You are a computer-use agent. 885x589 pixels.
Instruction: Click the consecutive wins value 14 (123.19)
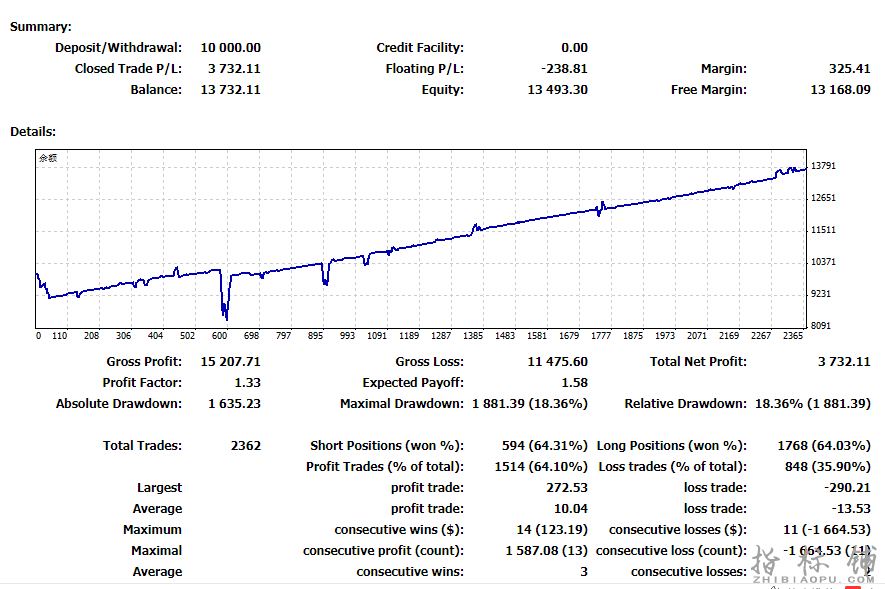552,529
